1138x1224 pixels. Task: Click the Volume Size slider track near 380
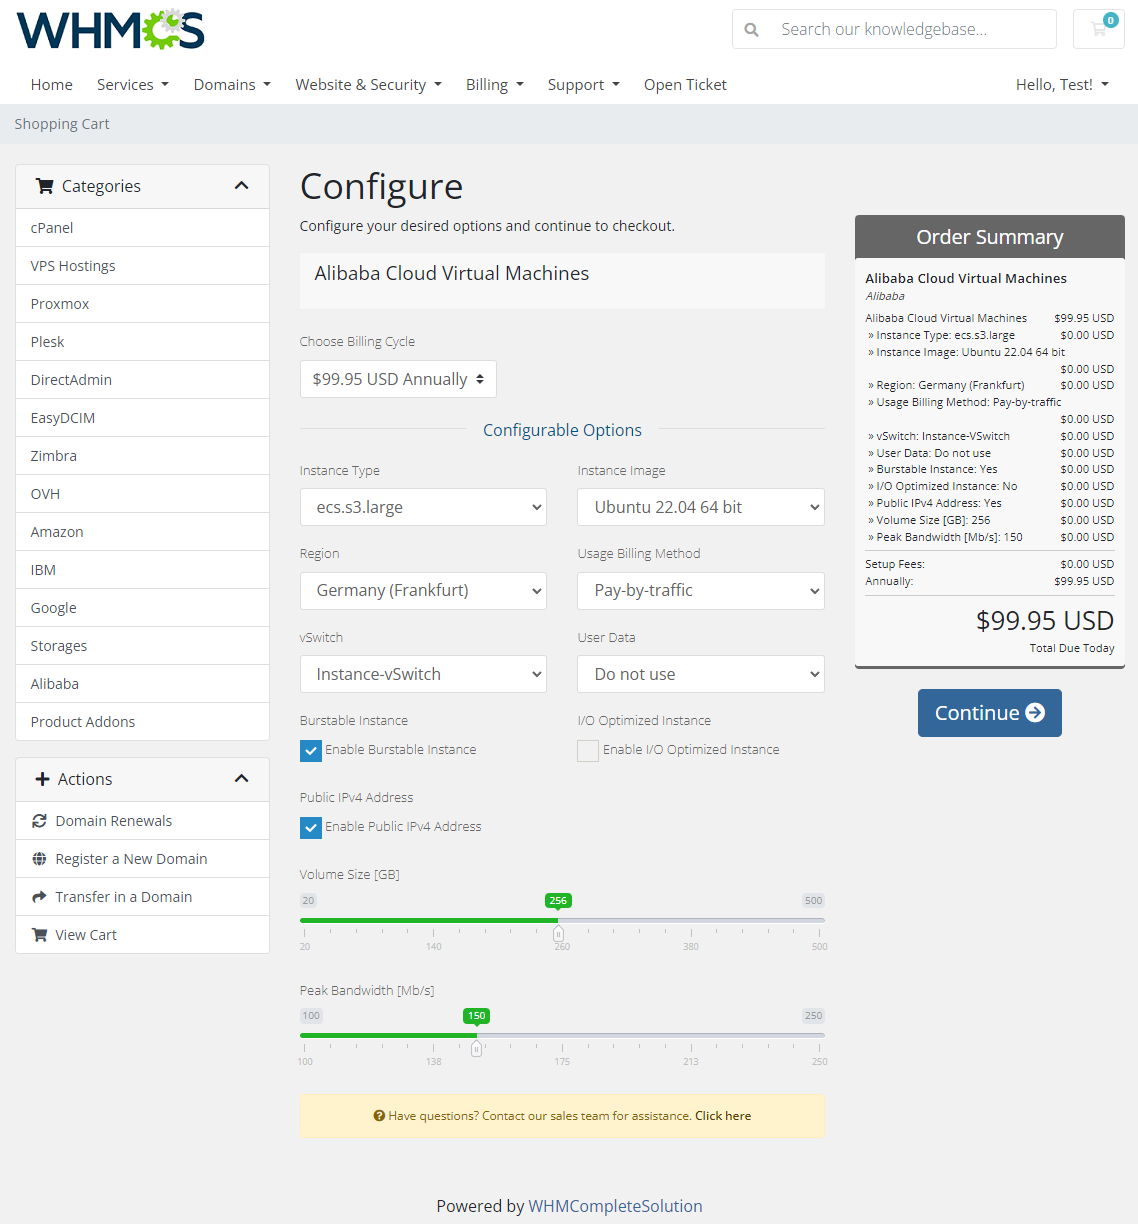pos(691,920)
